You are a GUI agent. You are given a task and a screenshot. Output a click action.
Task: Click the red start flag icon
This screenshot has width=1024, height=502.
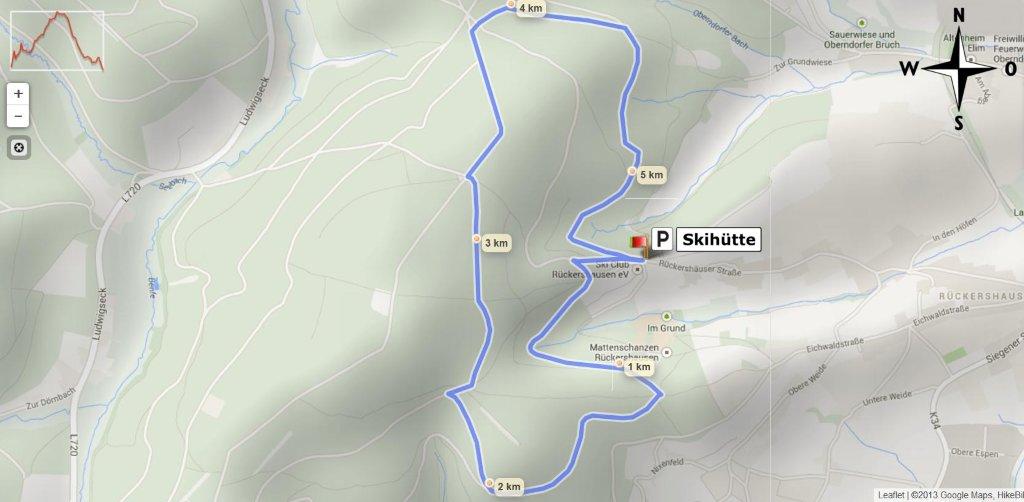[x=638, y=243]
